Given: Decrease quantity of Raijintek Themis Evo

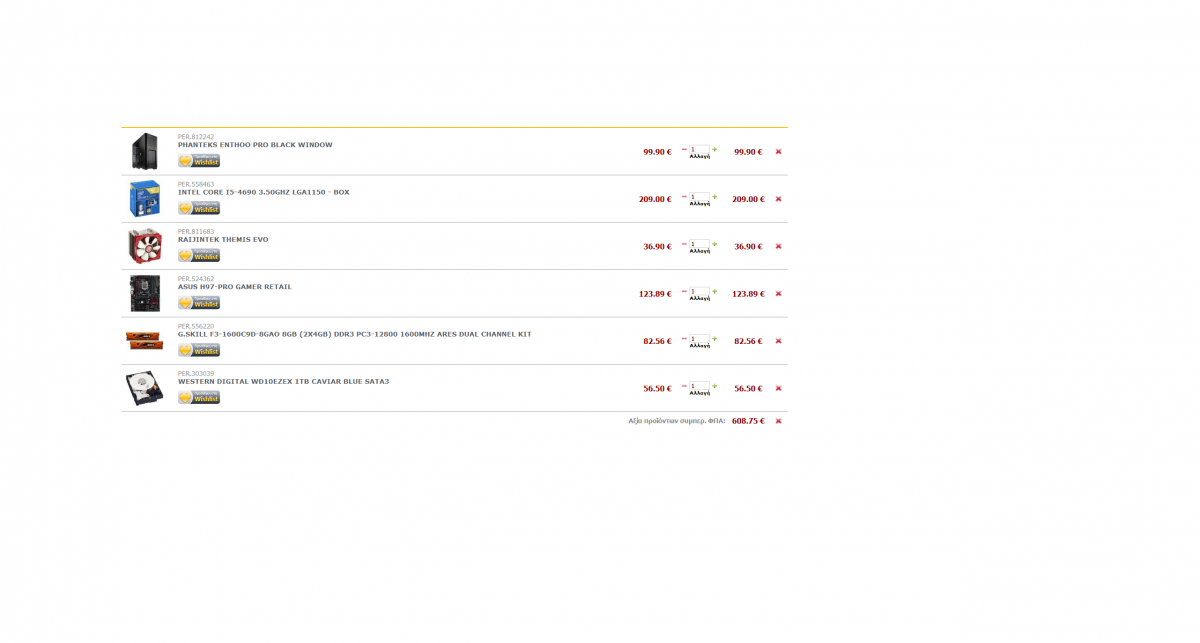Looking at the screenshot, I should 684,243.
